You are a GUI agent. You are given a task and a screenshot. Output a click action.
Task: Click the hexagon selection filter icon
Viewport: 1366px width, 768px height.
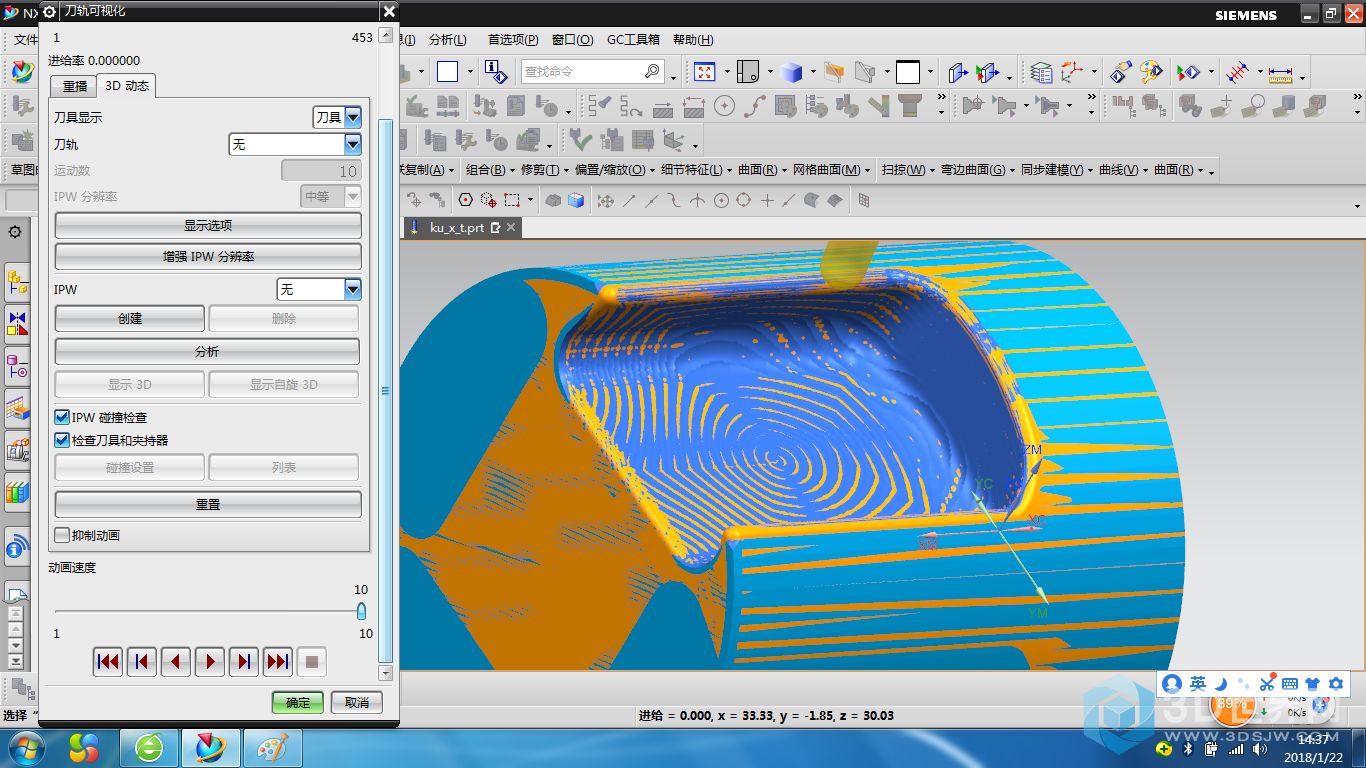coord(465,200)
